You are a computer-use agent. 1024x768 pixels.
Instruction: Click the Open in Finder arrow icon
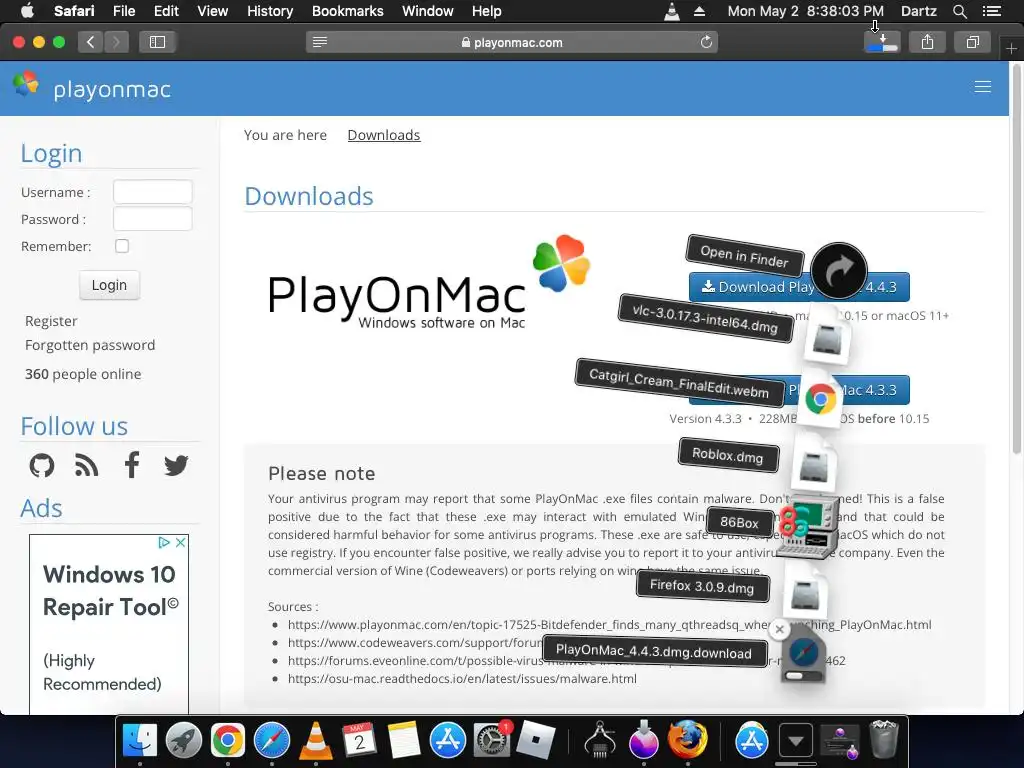[839, 271]
